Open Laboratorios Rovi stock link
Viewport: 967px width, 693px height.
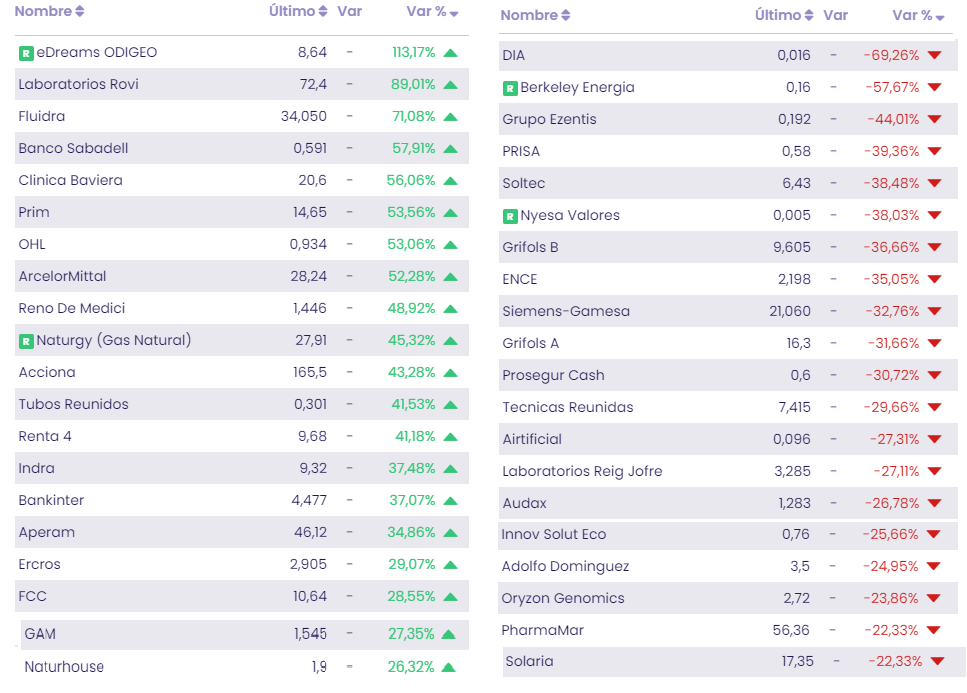(x=78, y=85)
